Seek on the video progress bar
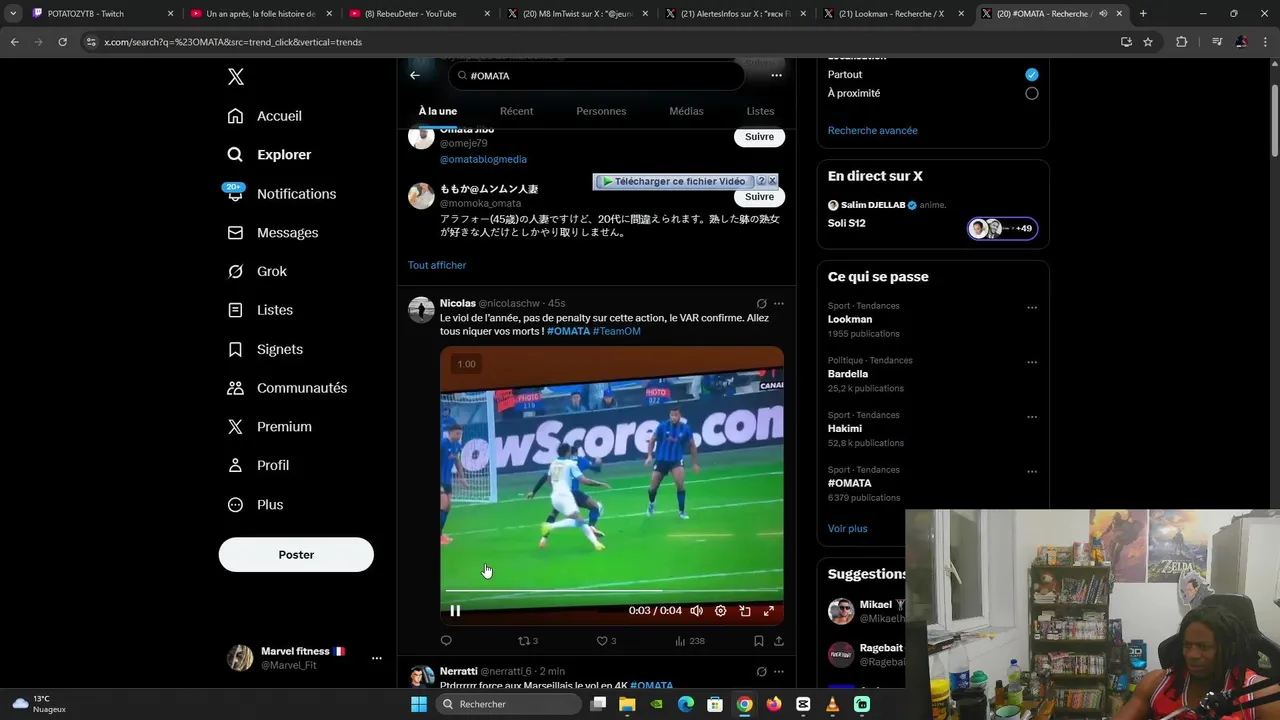The height and width of the screenshot is (720, 1280). point(611,590)
